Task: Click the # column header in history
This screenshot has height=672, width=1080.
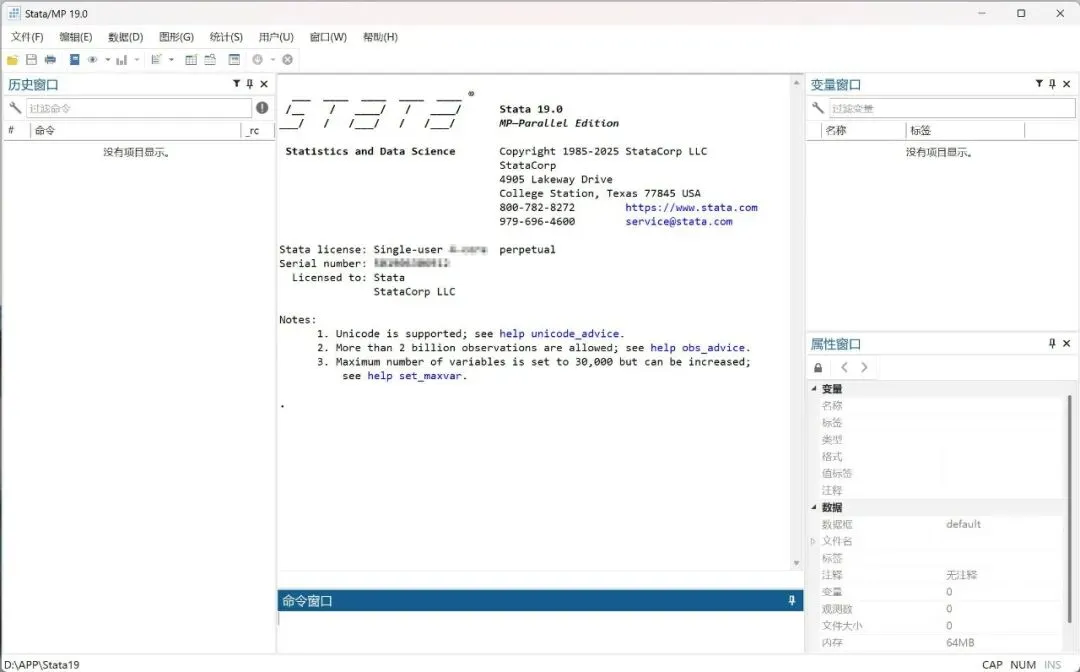Action: [x=17, y=130]
